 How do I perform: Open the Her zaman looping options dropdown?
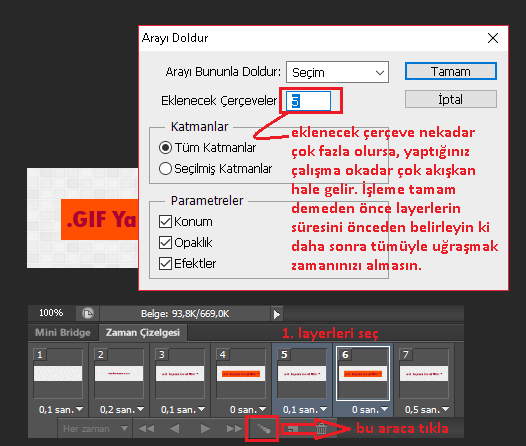click(x=95, y=429)
